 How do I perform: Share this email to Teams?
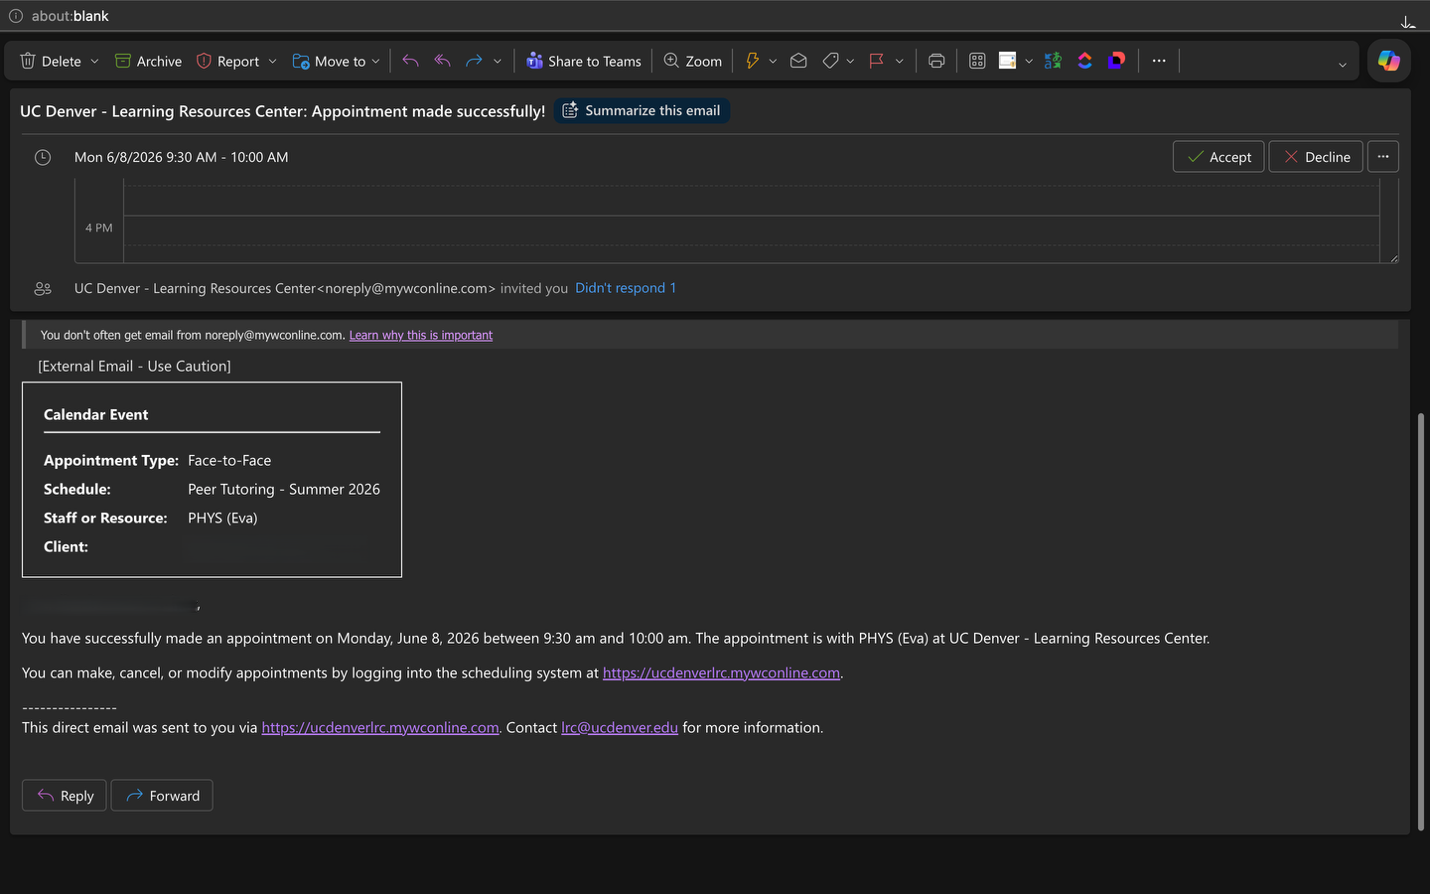[x=584, y=61]
